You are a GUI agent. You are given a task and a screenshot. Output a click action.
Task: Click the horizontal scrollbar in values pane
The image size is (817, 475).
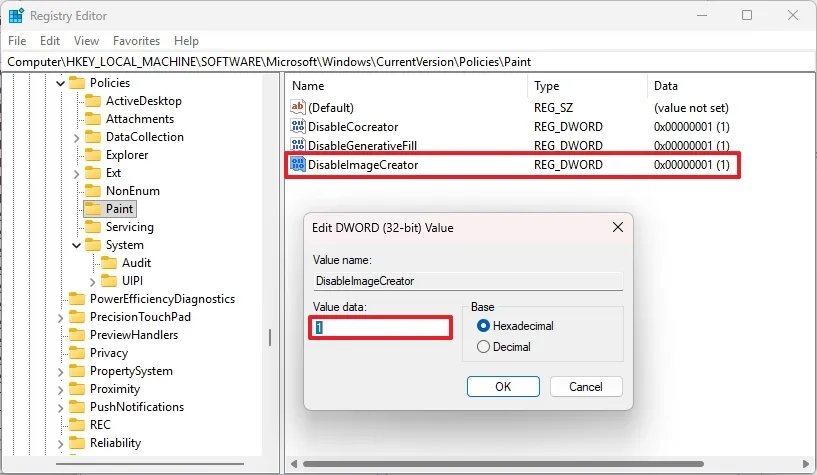[503, 464]
